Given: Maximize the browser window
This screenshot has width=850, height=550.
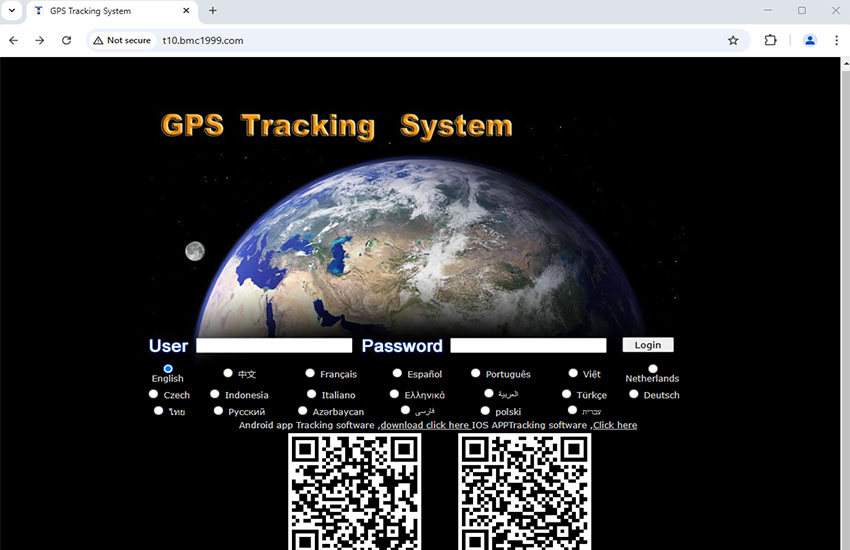Looking at the screenshot, I should click(x=802, y=10).
